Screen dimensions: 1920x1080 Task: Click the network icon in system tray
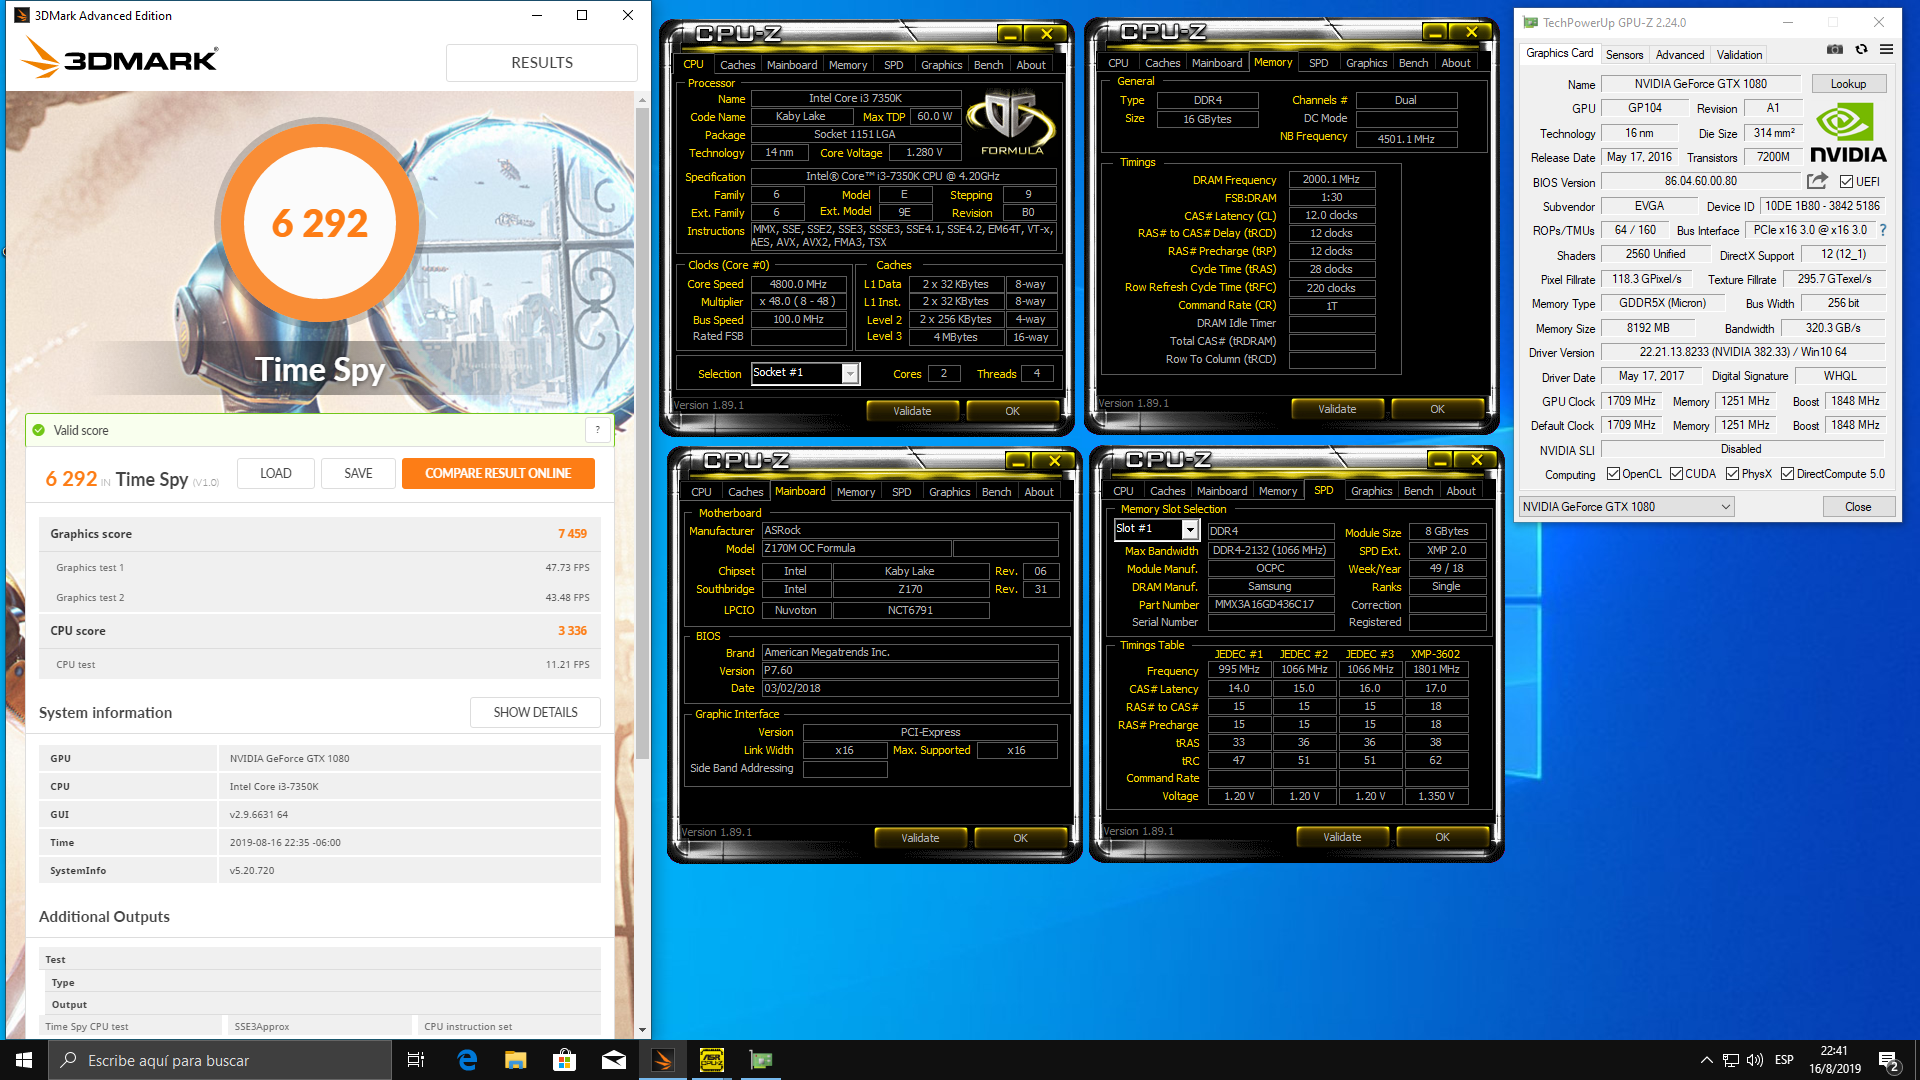[x=1730, y=1060]
